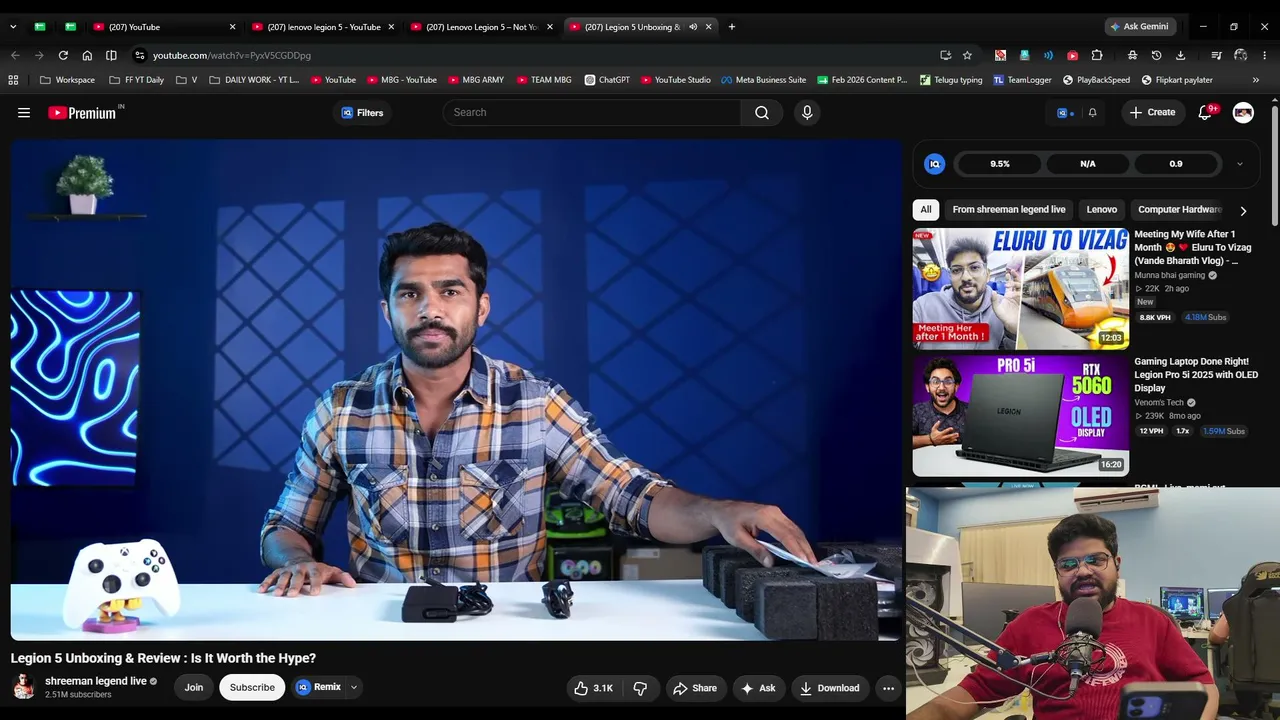Open the YouTube guide hamburger menu
The width and height of the screenshot is (1280, 720).
(24, 113)
